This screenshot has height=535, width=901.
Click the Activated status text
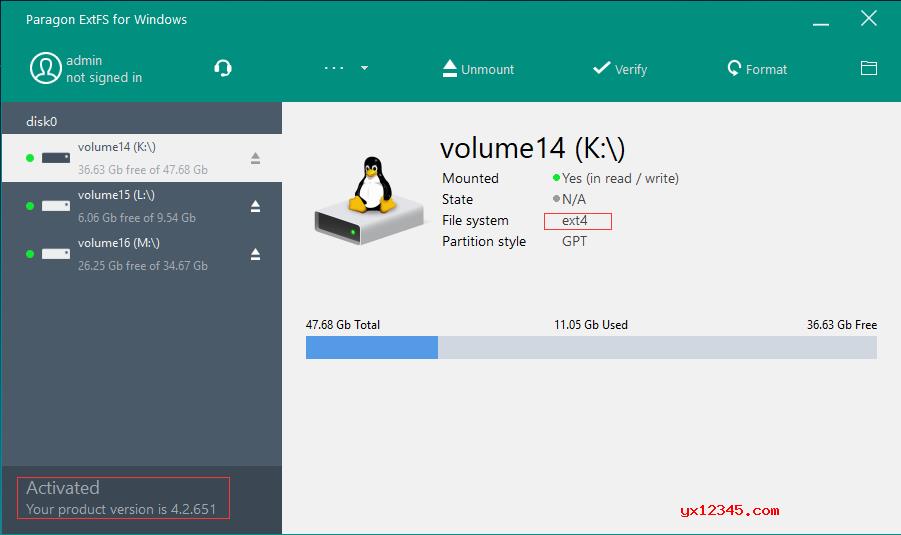click(x=63, y=488)
